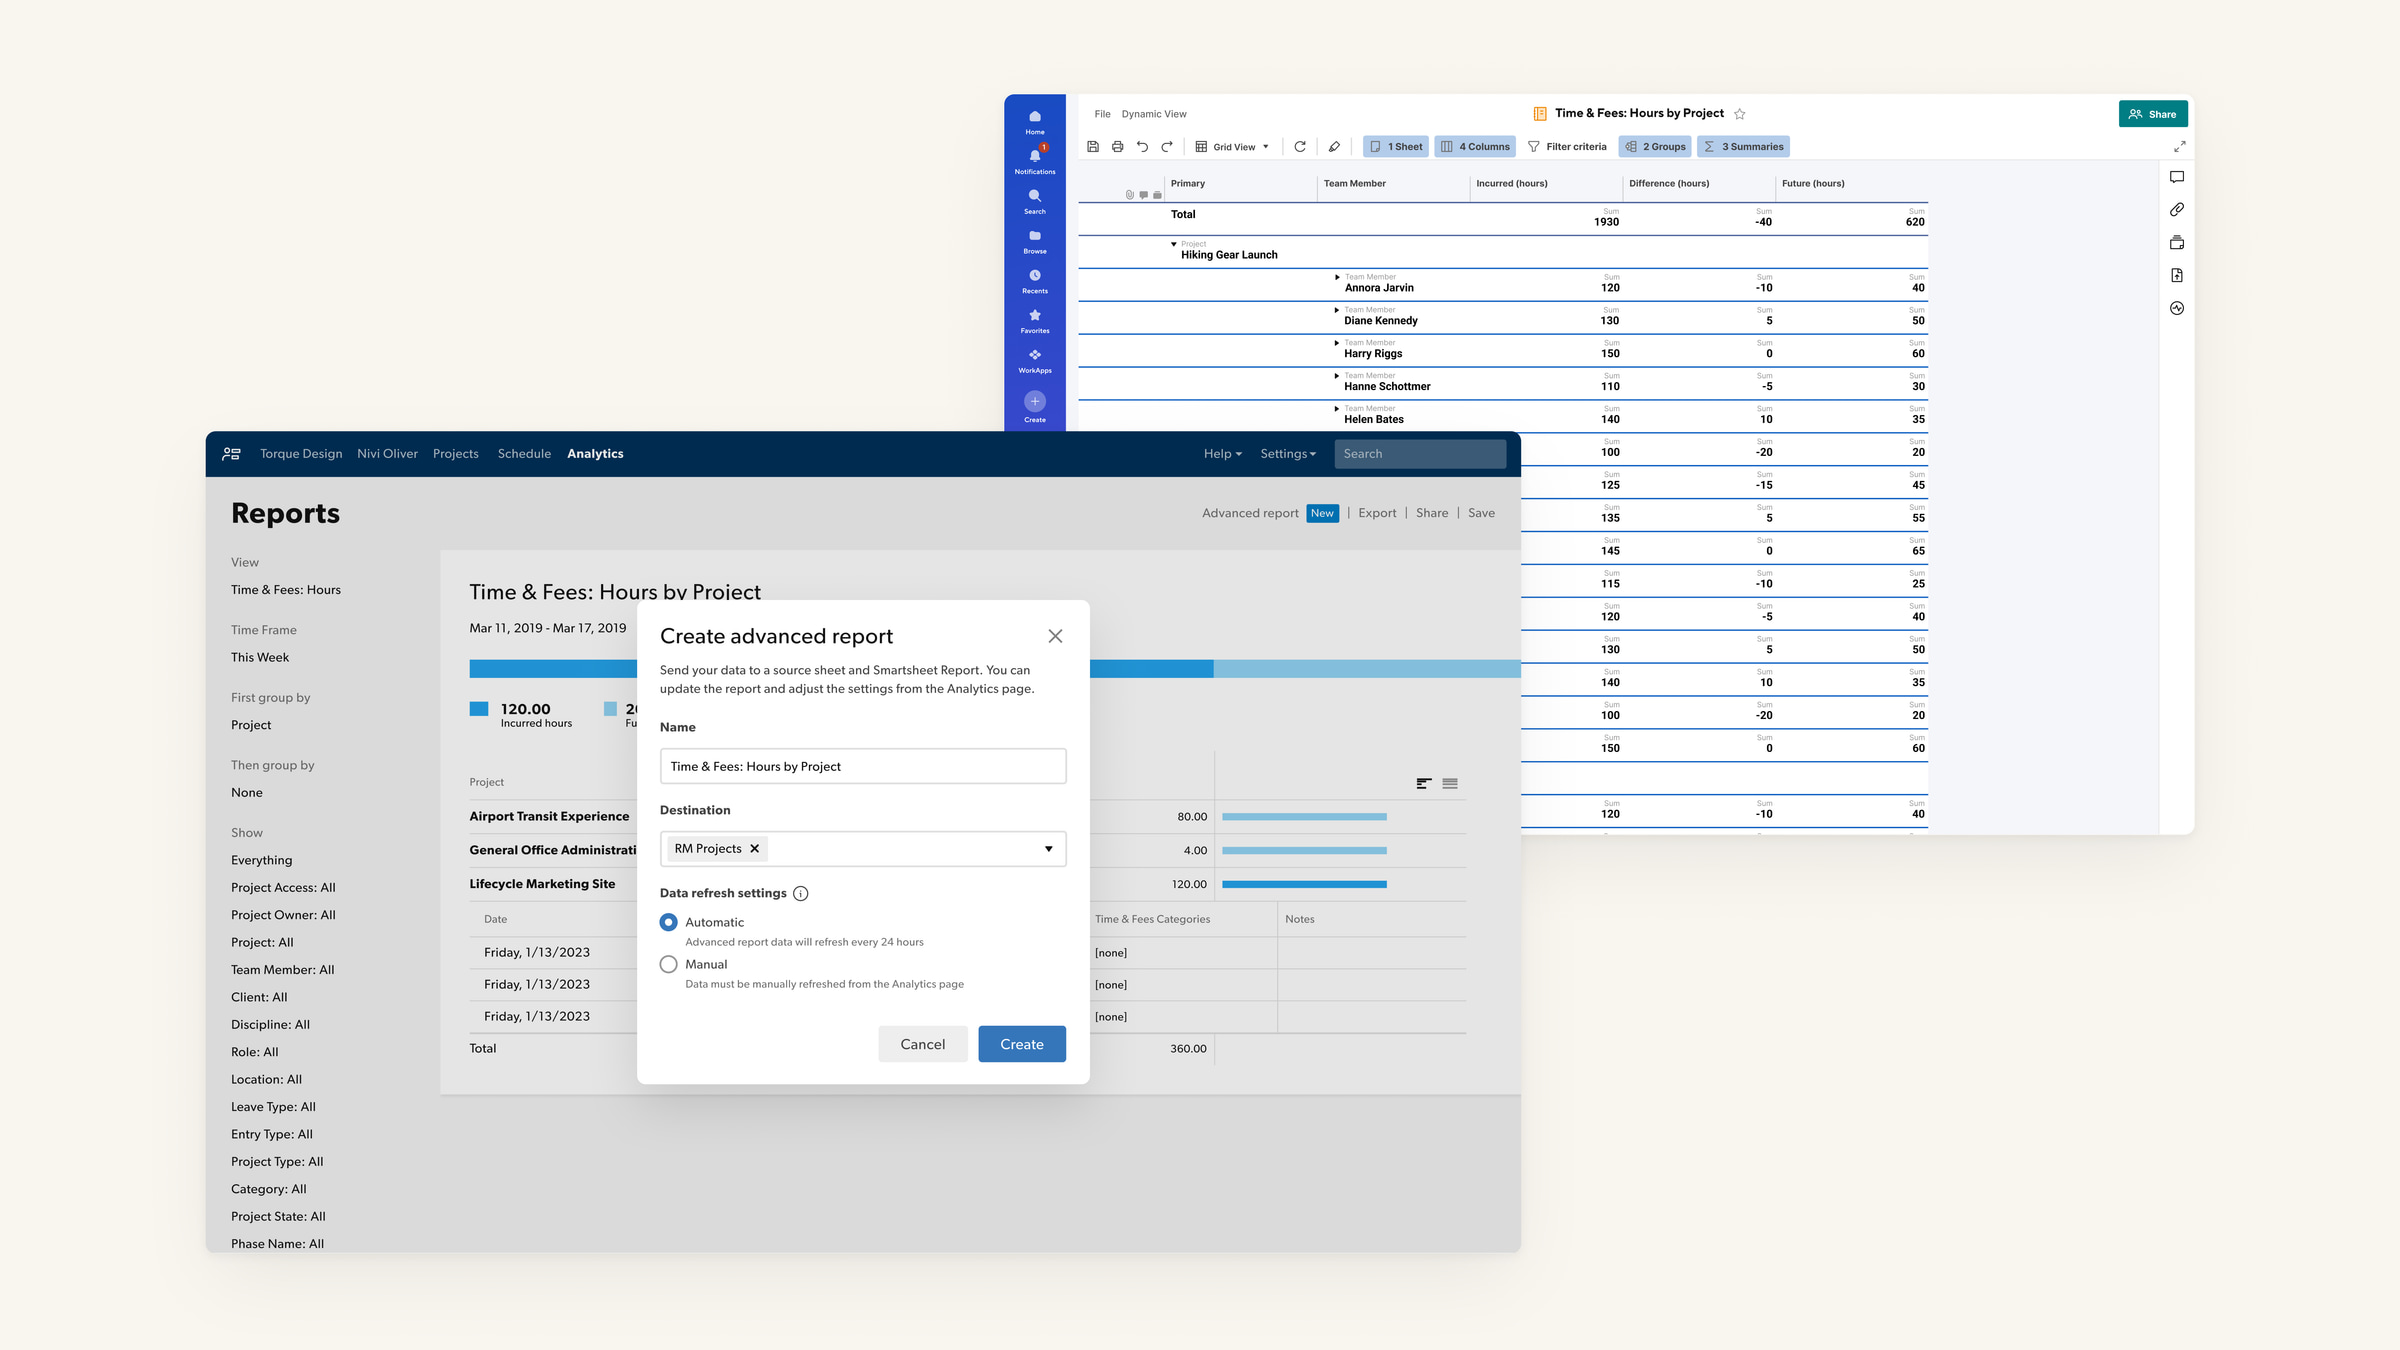Redo action in report toolbar
Screen dimensions: 2400x1350
click(x=1166, y=147)
